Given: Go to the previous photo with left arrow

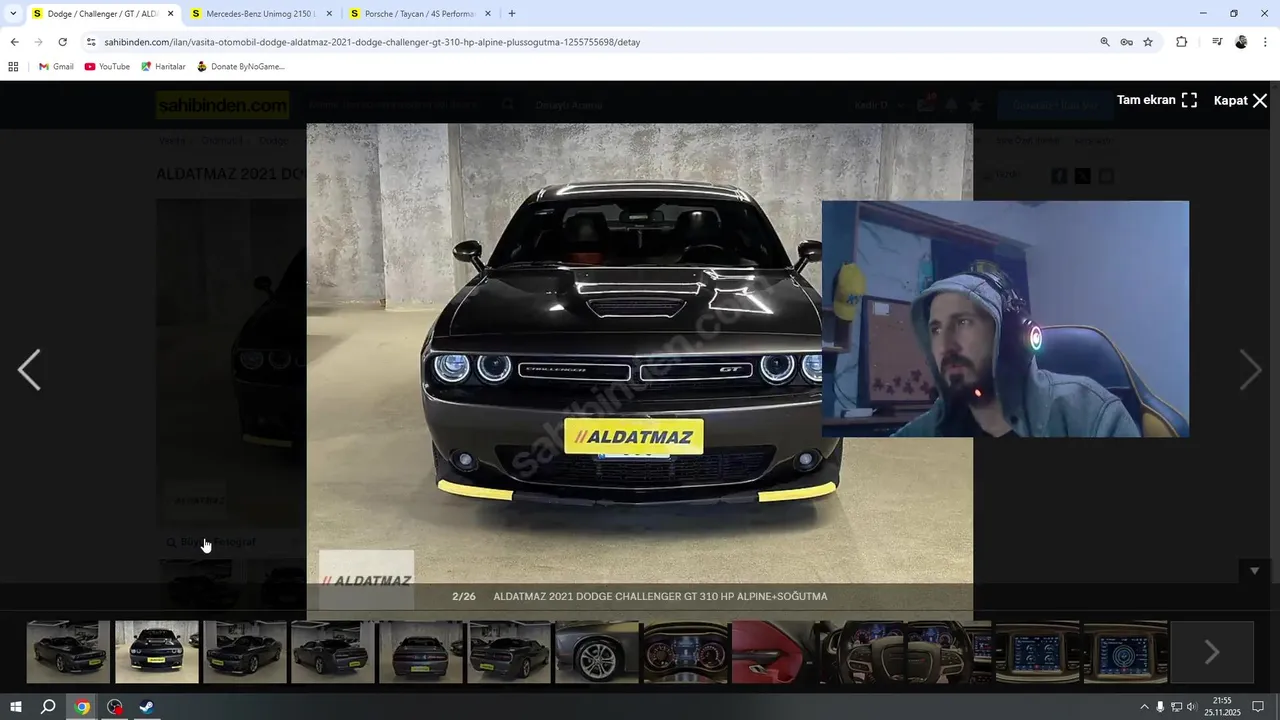Looking at the screenshot, I should coord(29,370).
